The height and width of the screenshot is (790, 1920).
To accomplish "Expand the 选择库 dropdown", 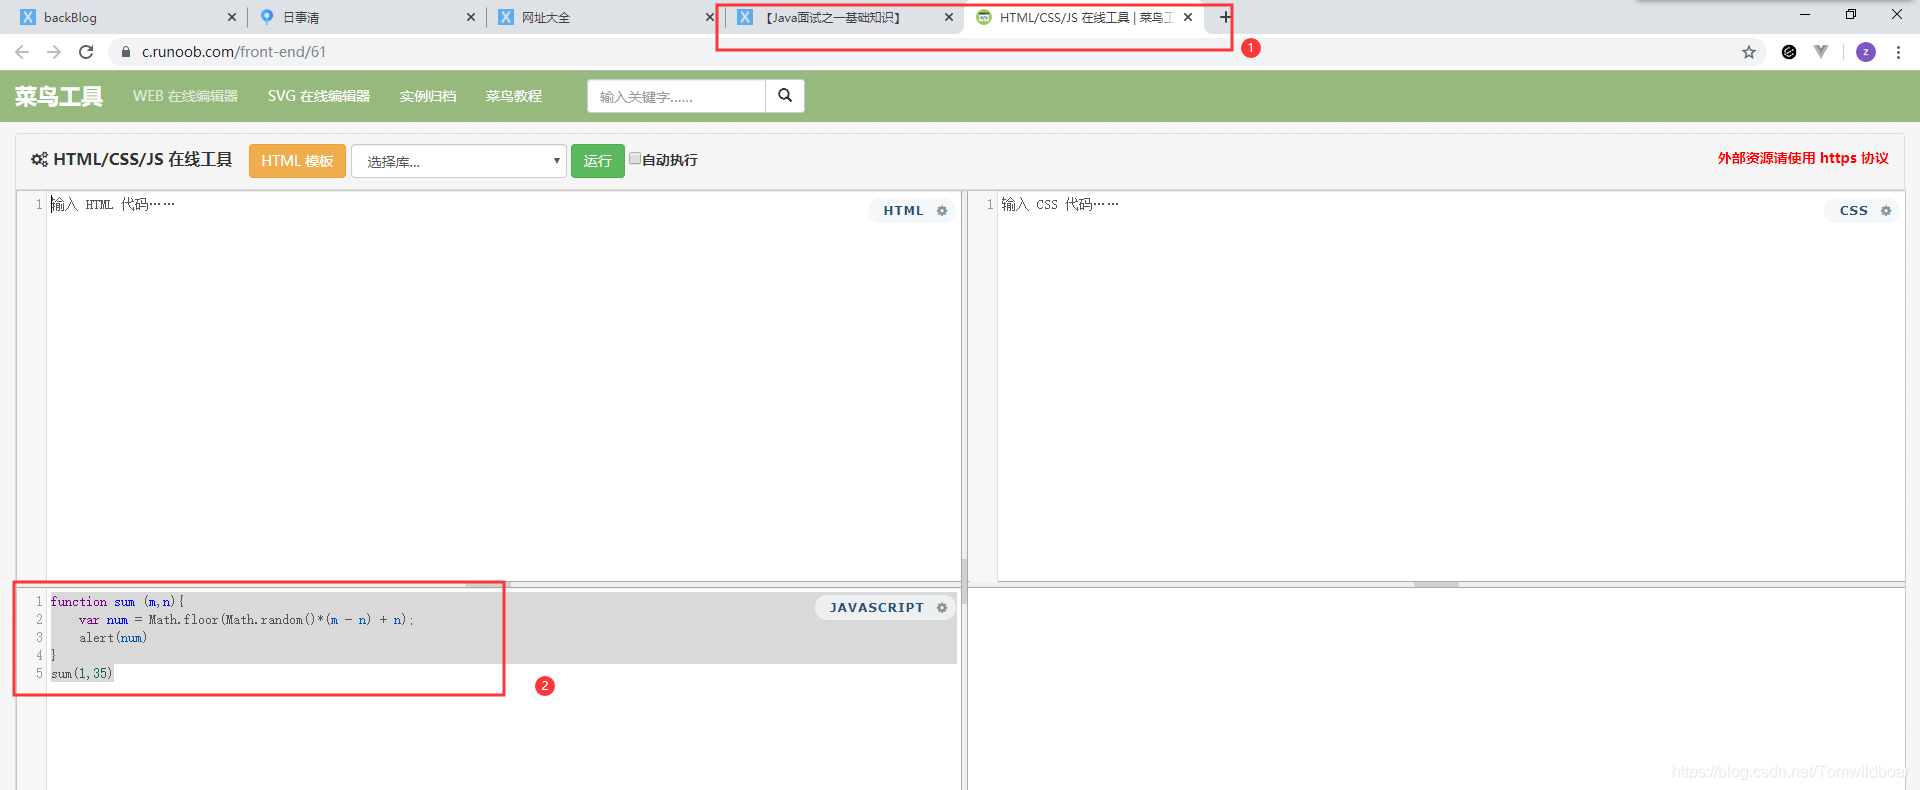I will (459, 161).
